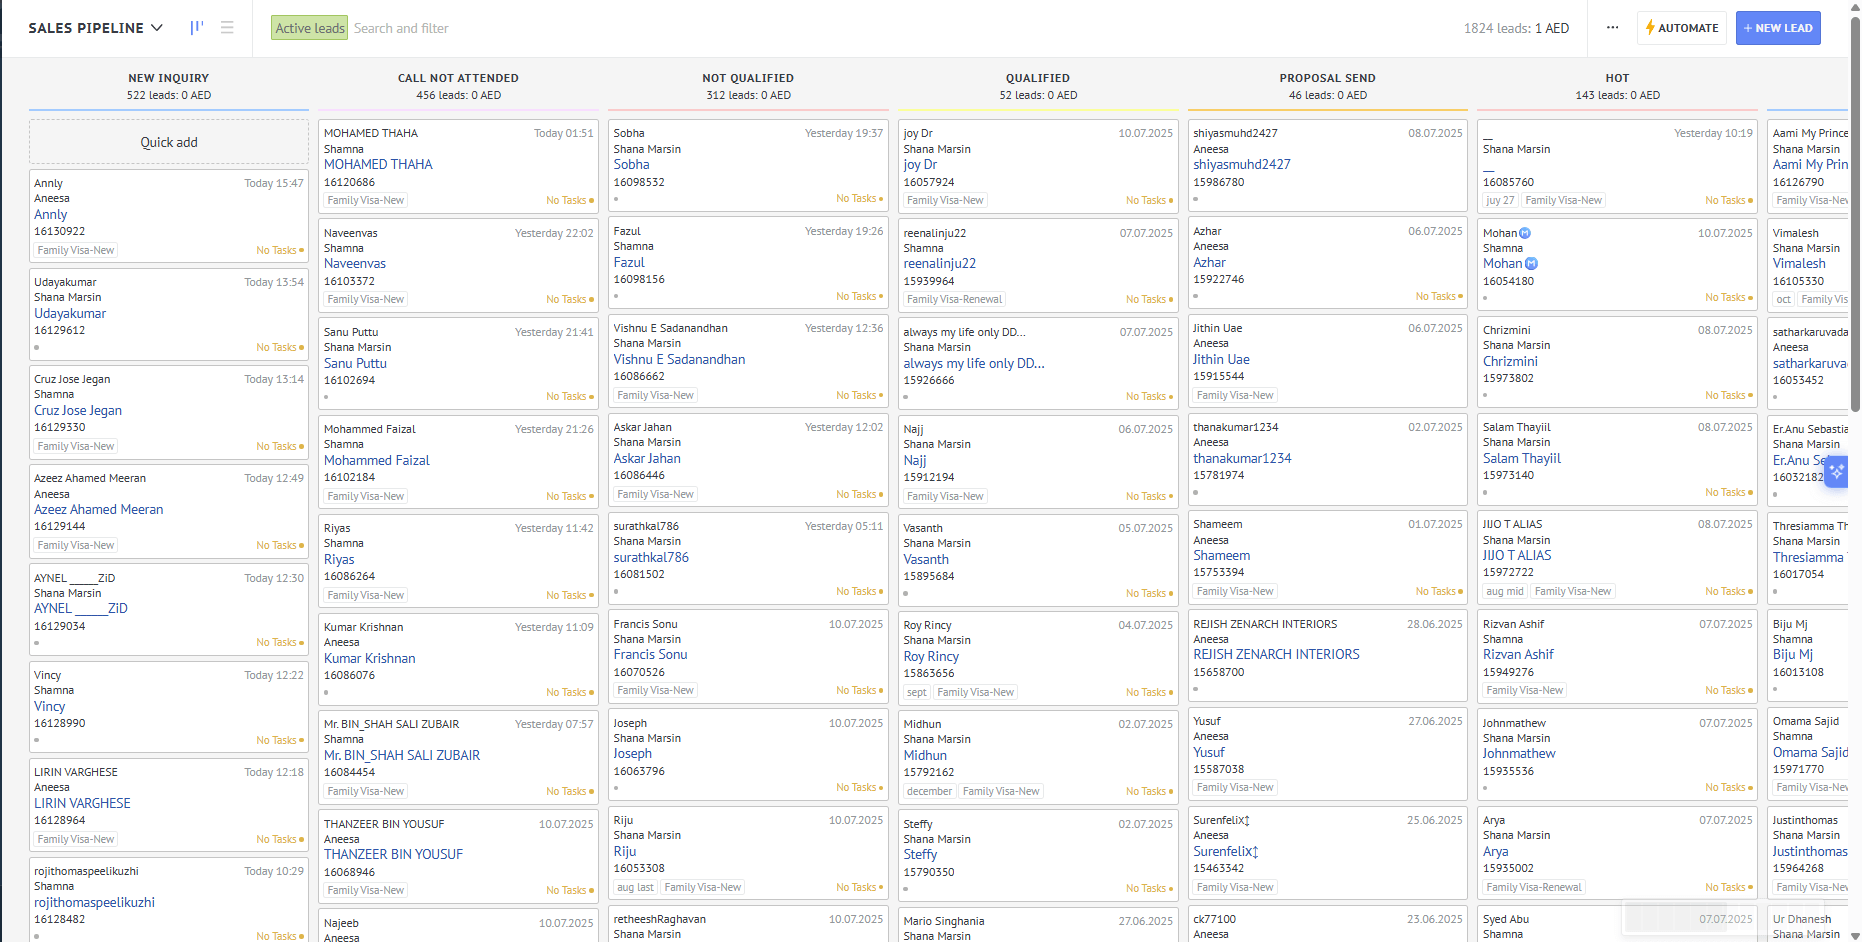Click the 'aug mid' tag on JIJO T ALIAS card
The width and height of the screenshot is (1862, 942).
point(1505,591)
